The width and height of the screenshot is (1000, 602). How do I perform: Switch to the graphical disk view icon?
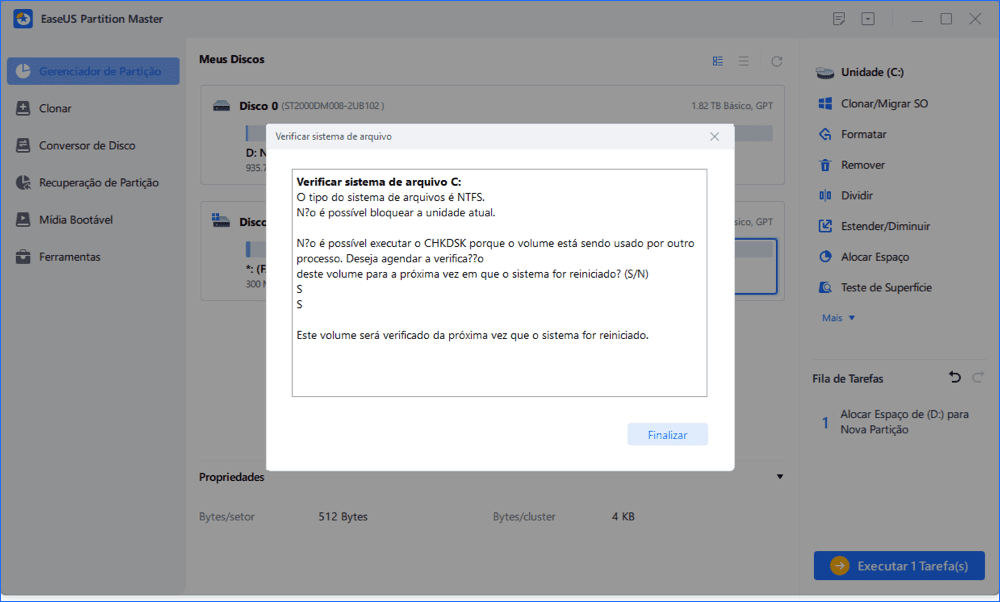tap(717, 61)
